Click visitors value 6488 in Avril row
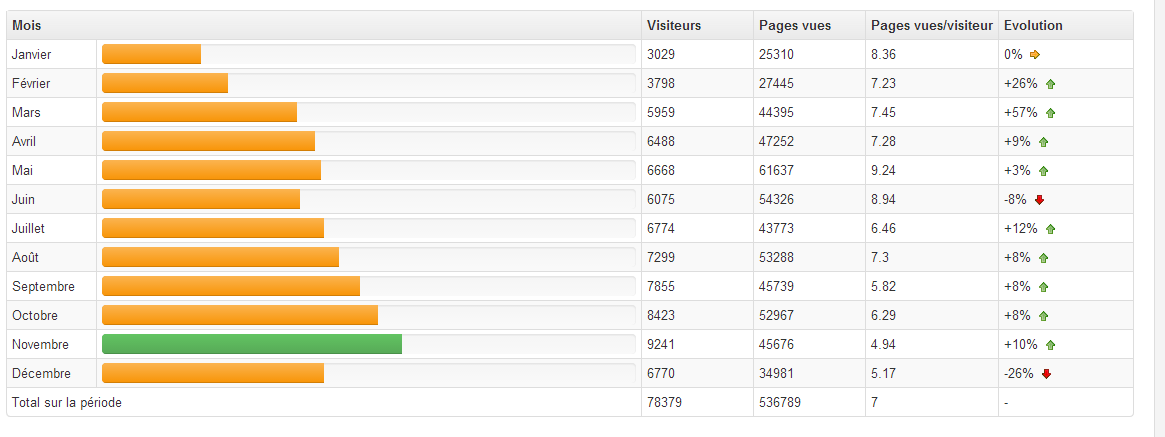 (x=661, y=141)
